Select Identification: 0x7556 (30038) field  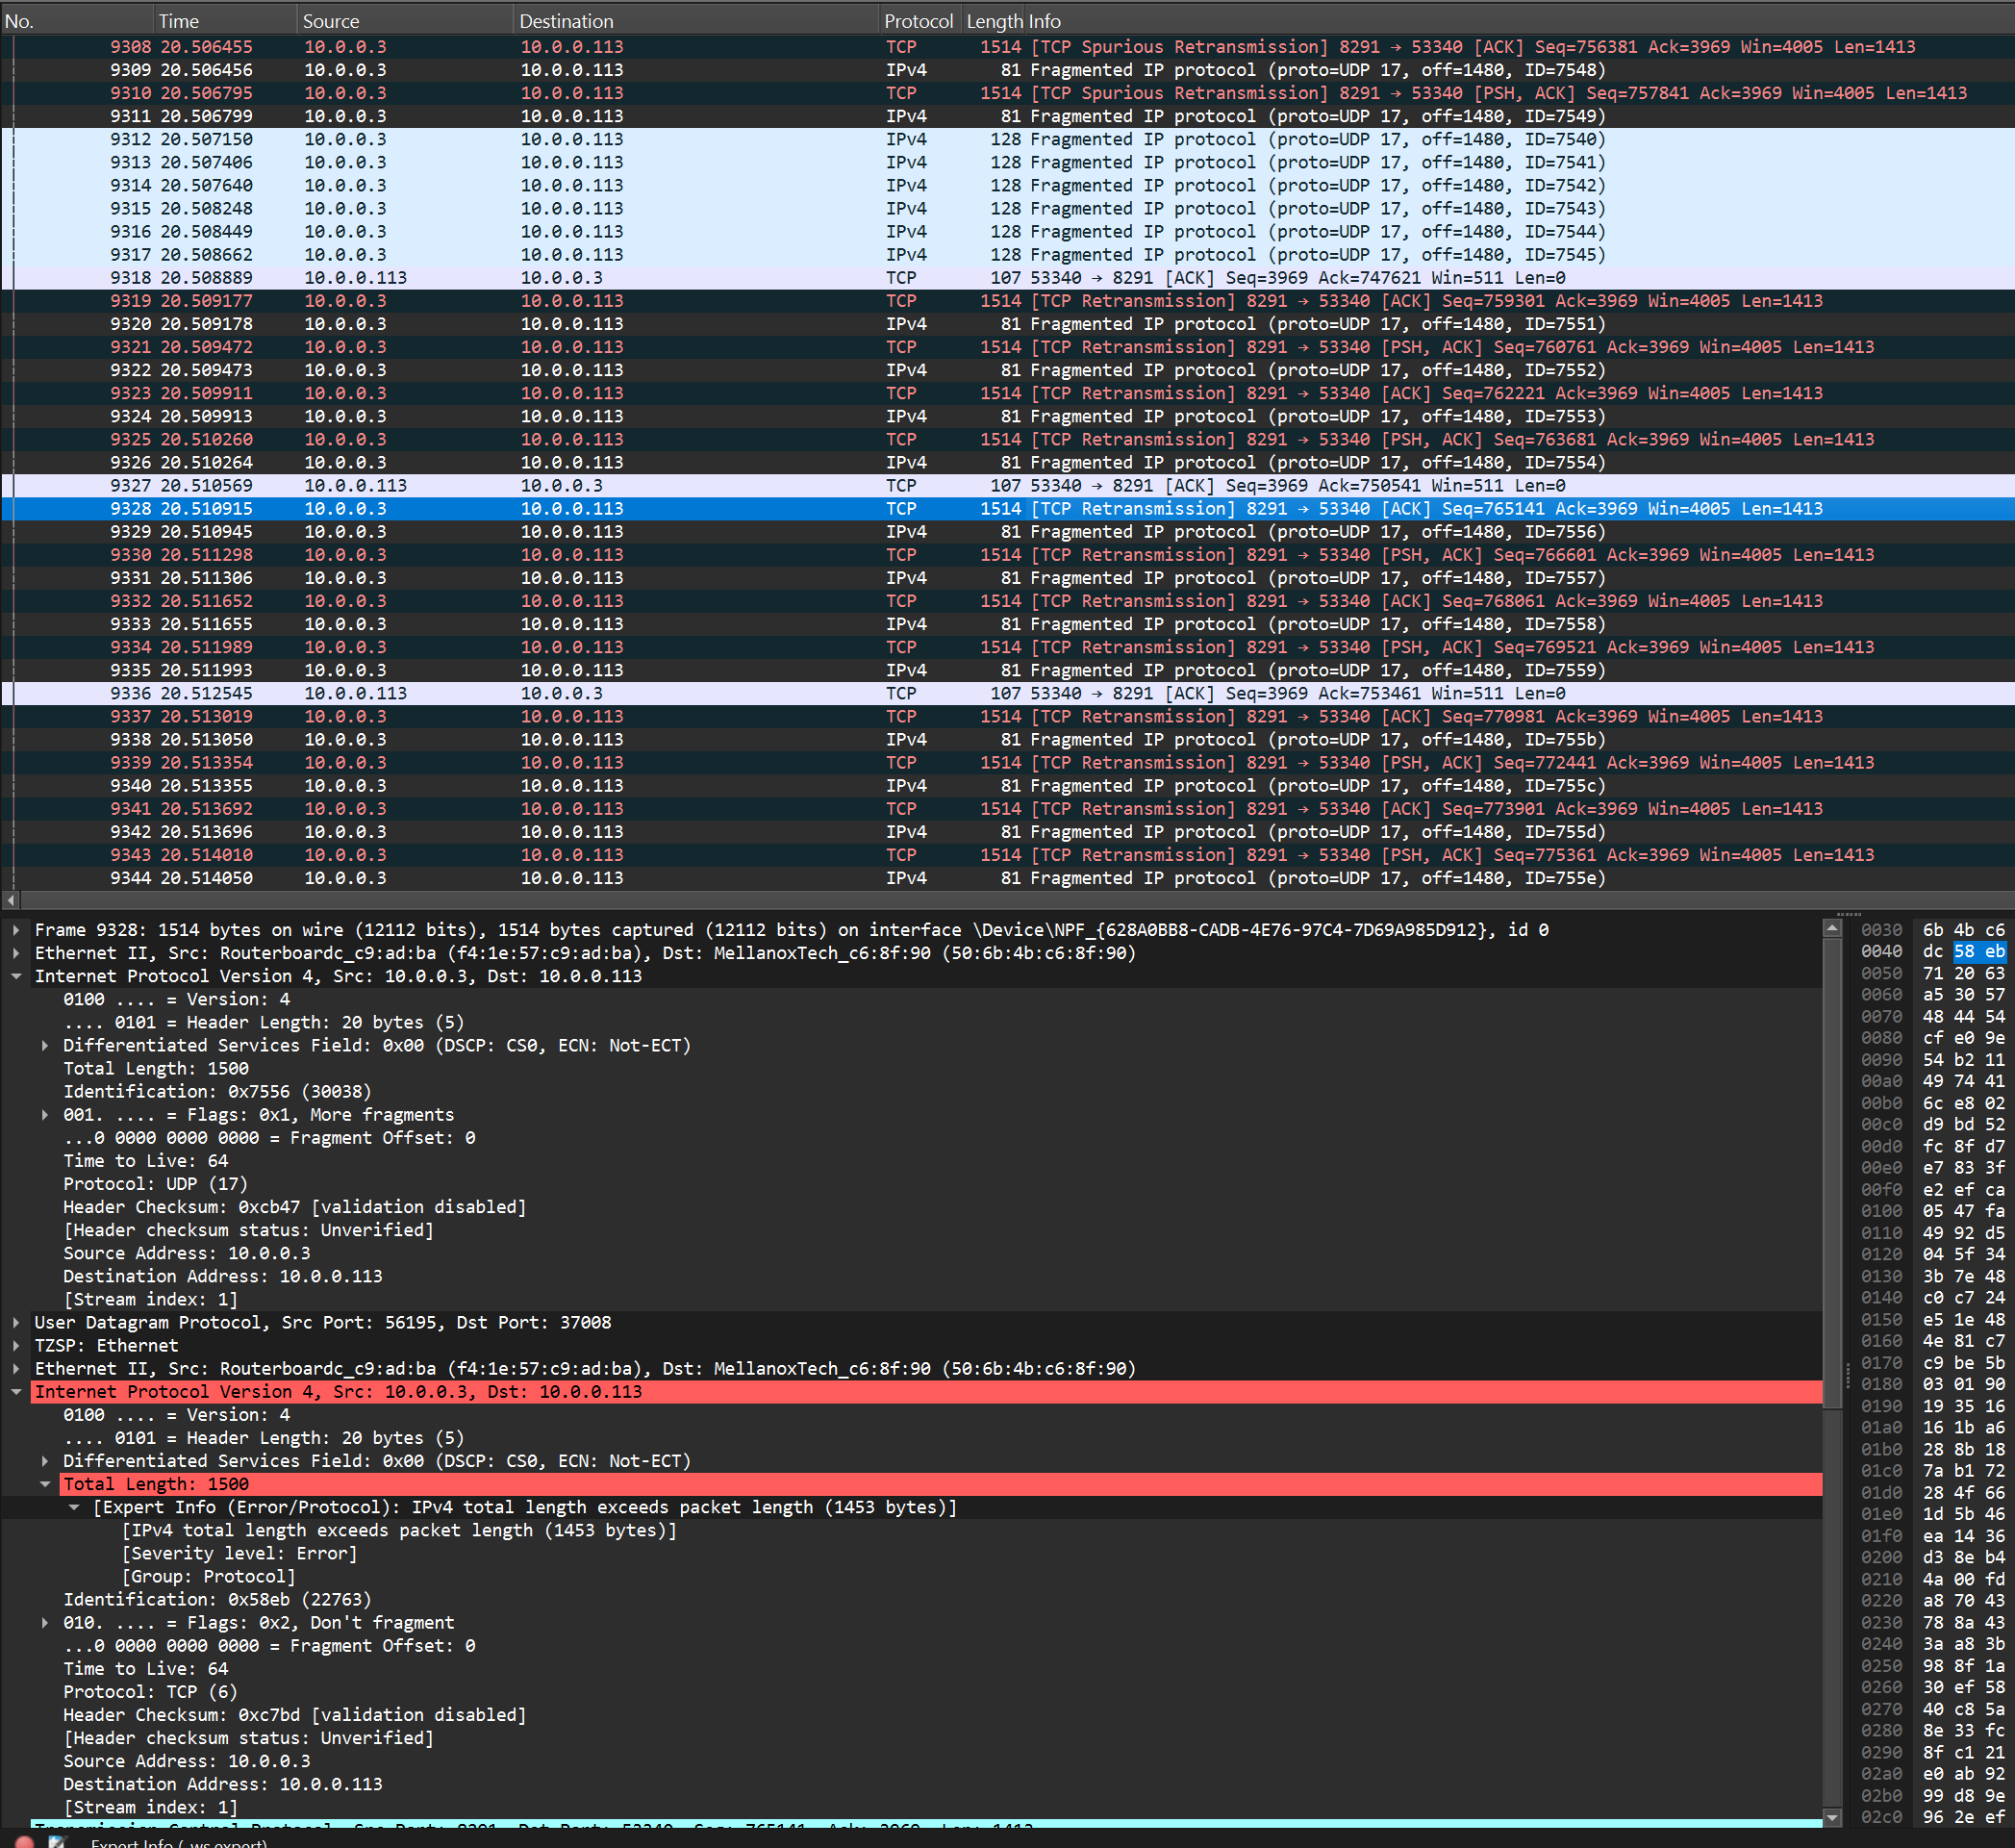(217, 1092)
